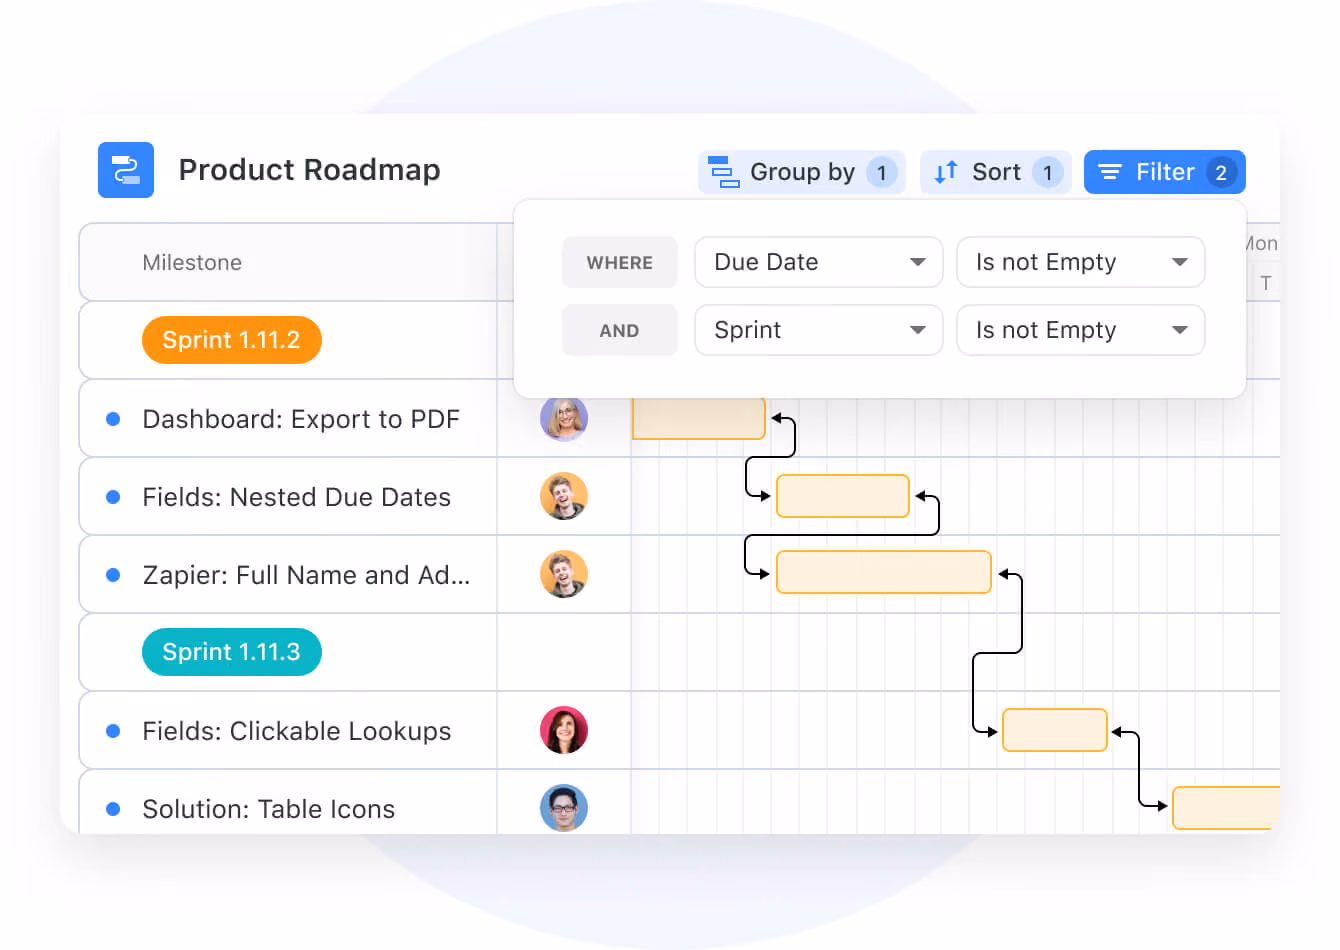Image resolution: width=1340 pixels, height=950 pixels.
Task: Open the Group by options
Action: point(802,172)
